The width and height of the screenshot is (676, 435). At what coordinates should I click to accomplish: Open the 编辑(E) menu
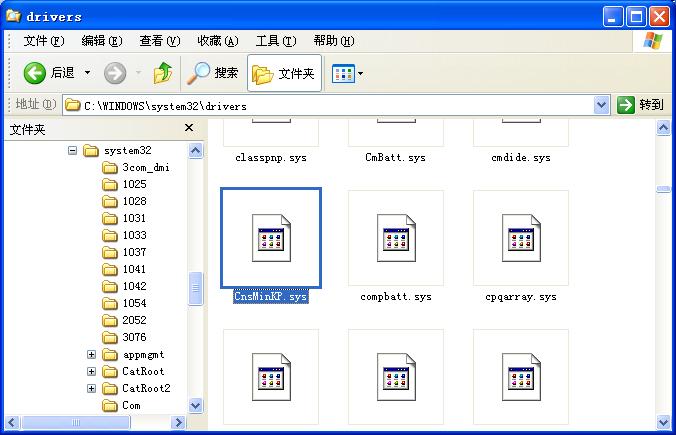102,41
